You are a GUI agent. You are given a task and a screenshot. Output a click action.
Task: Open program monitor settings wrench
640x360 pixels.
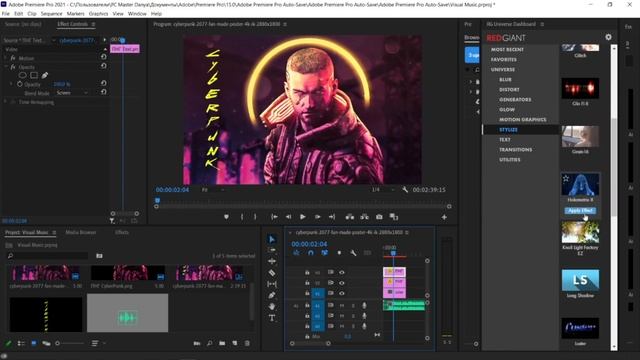click(x=405, y=190)
